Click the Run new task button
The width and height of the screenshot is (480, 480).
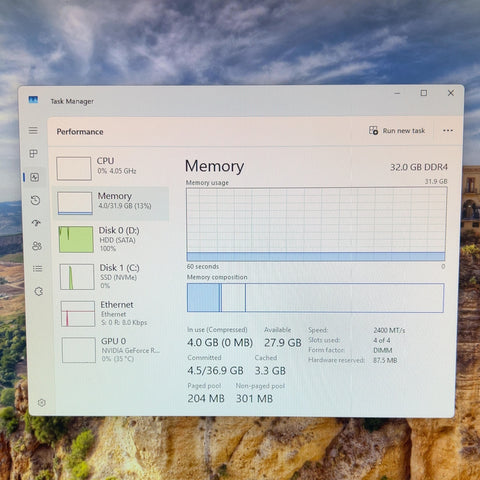click(397, 131)
